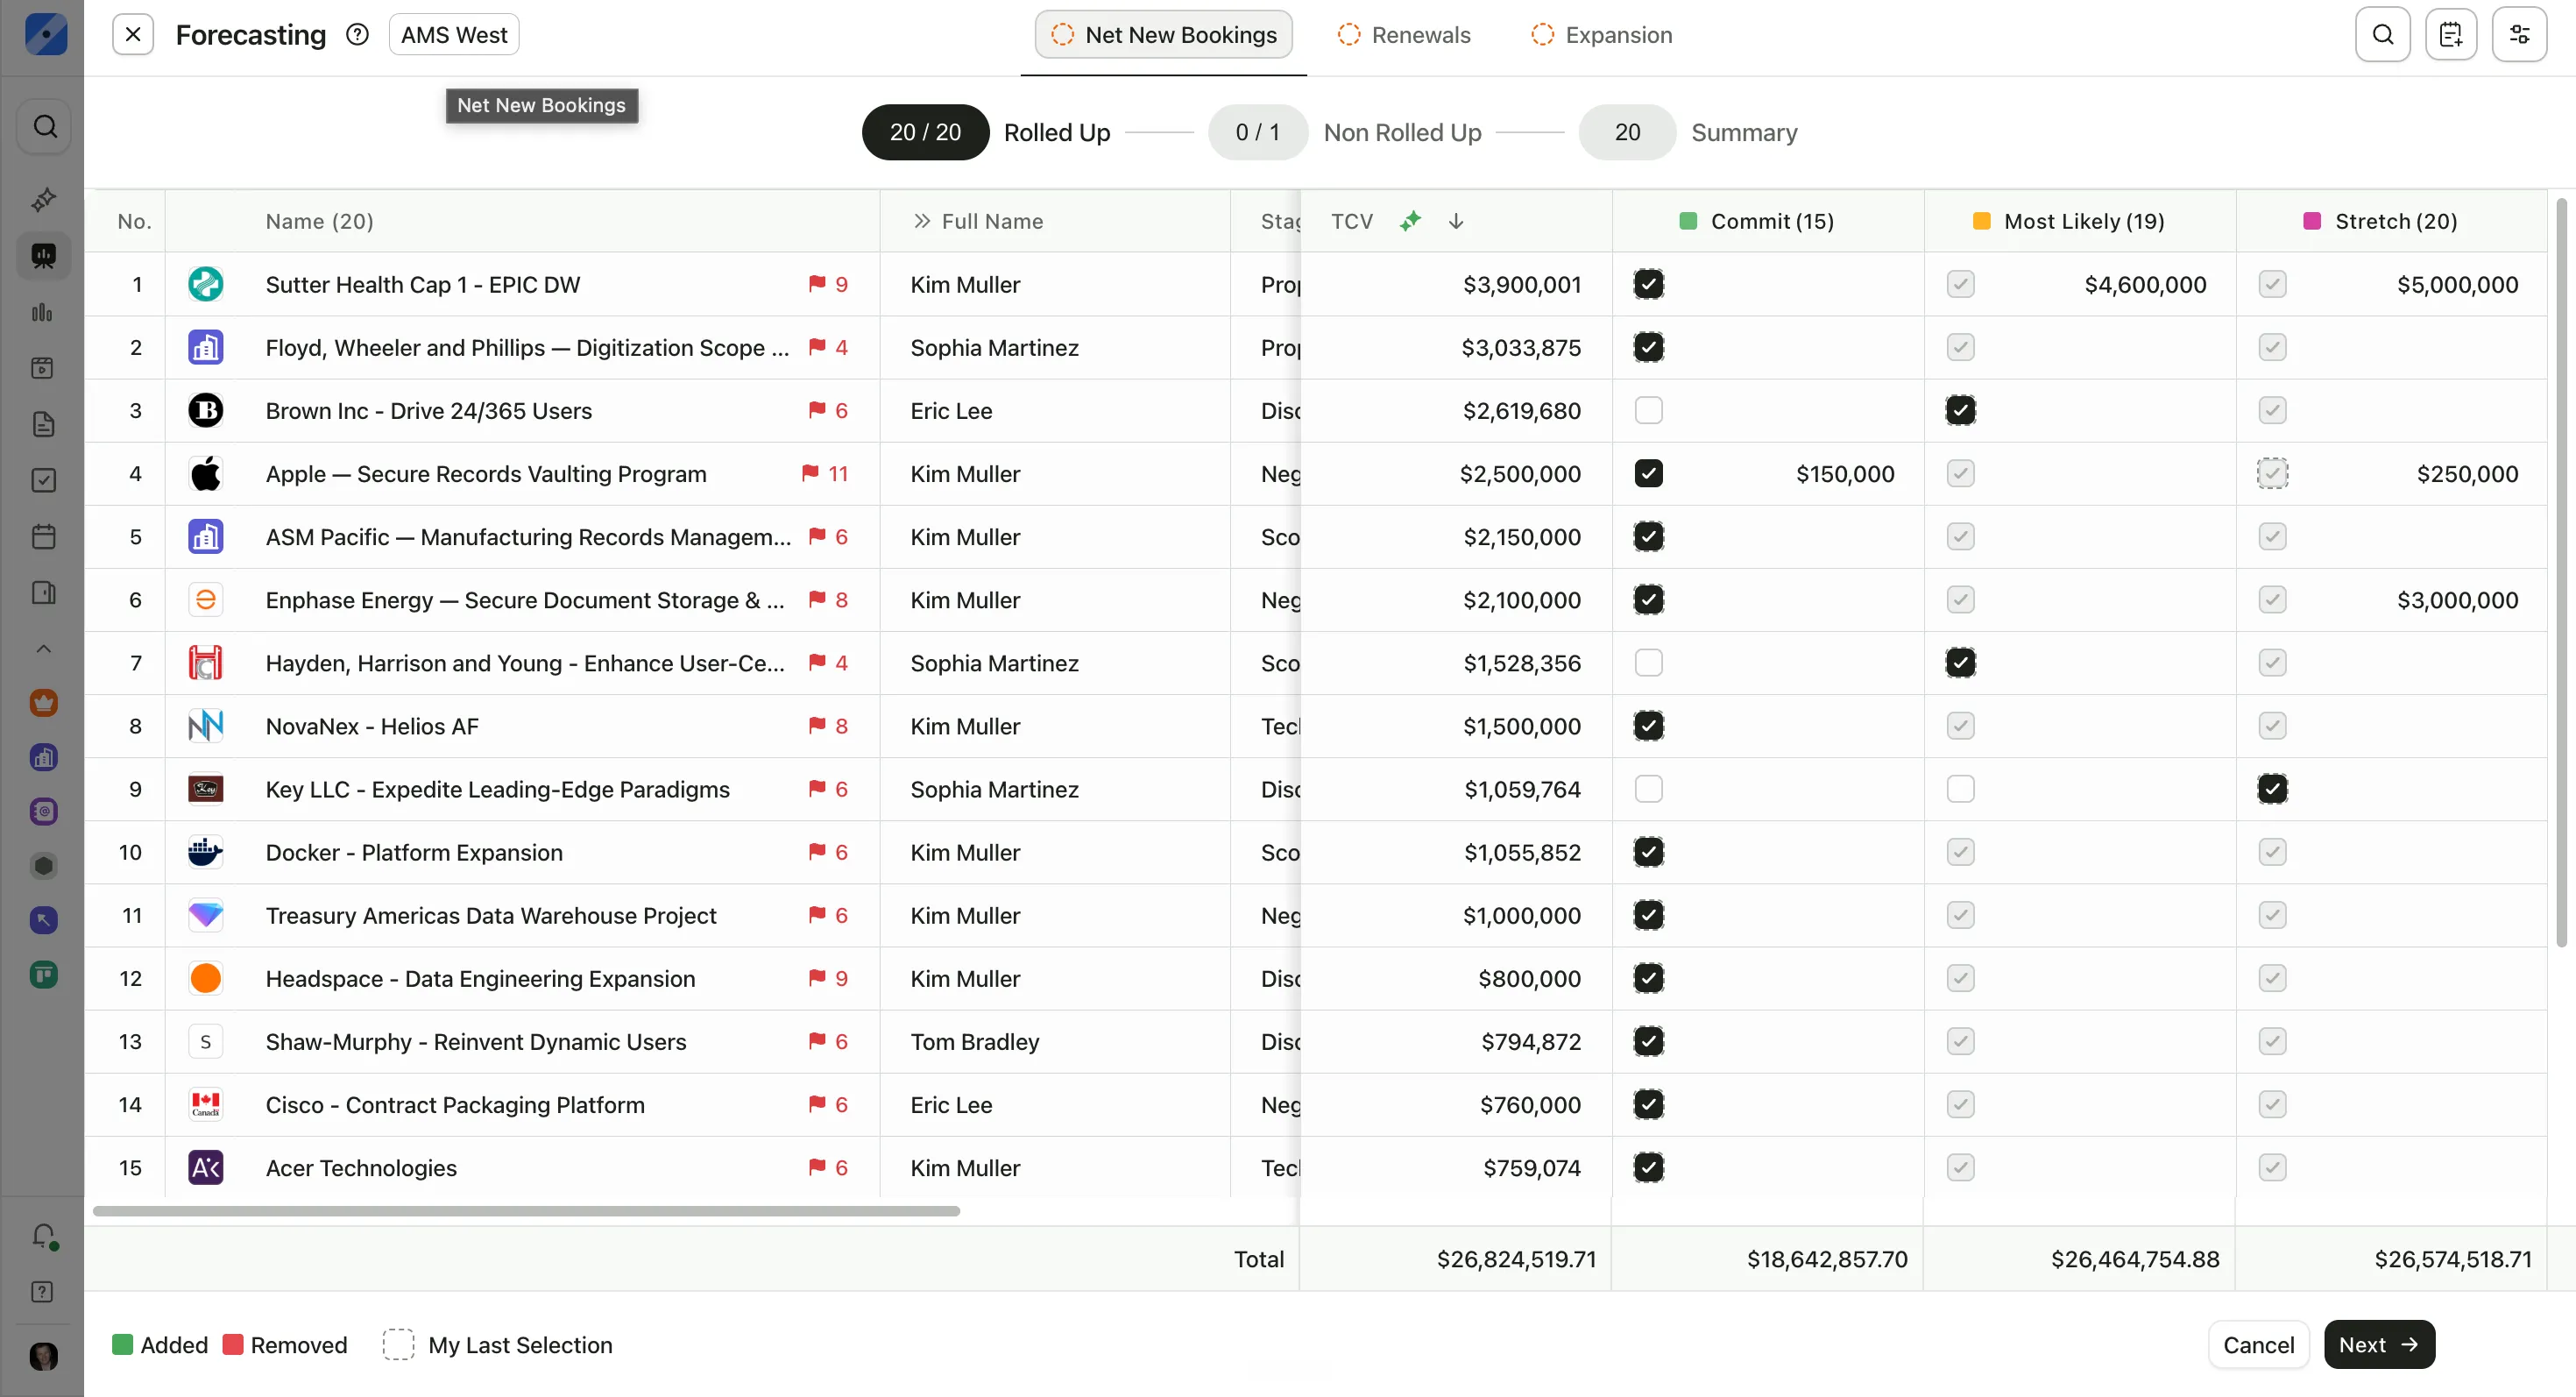
Task: Check Most Likely for Key LLC
Action: [x=1961, y=789]
